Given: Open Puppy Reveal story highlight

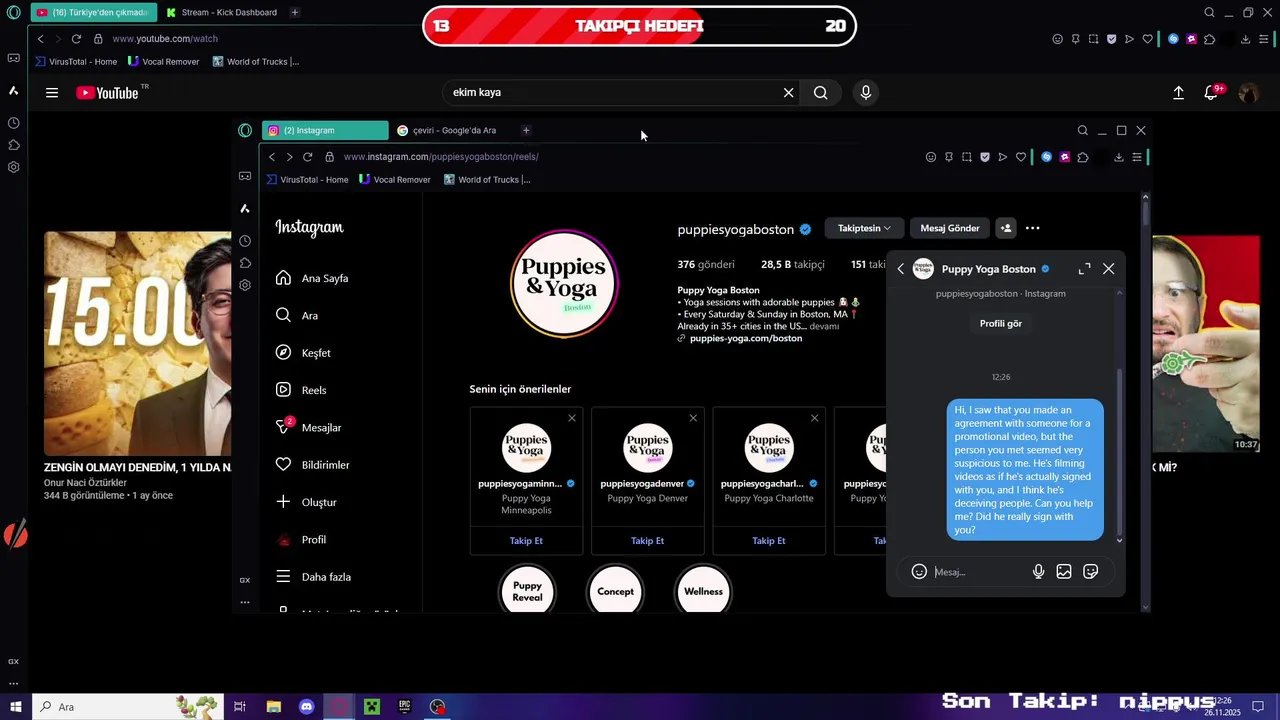Looking at the screenshot, I should pyautogui.click(x=527, y=590).
